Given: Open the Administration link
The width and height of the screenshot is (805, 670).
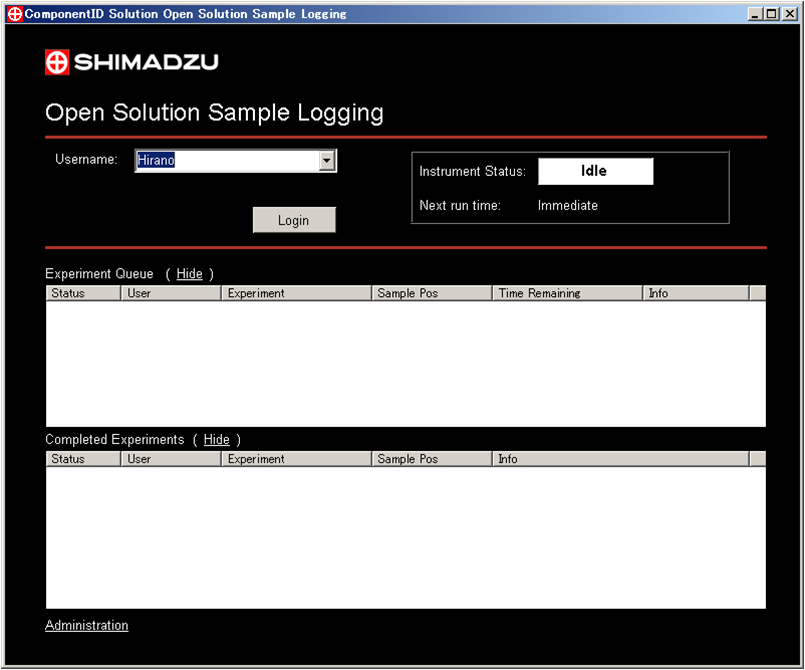Looking at the screenshot, I should (x=87, y=625).
